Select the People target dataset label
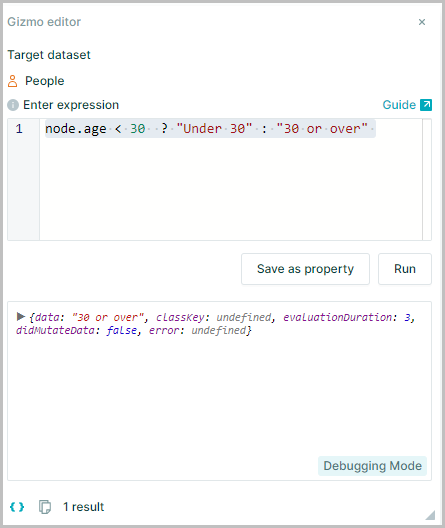 [x=44, y=81]
